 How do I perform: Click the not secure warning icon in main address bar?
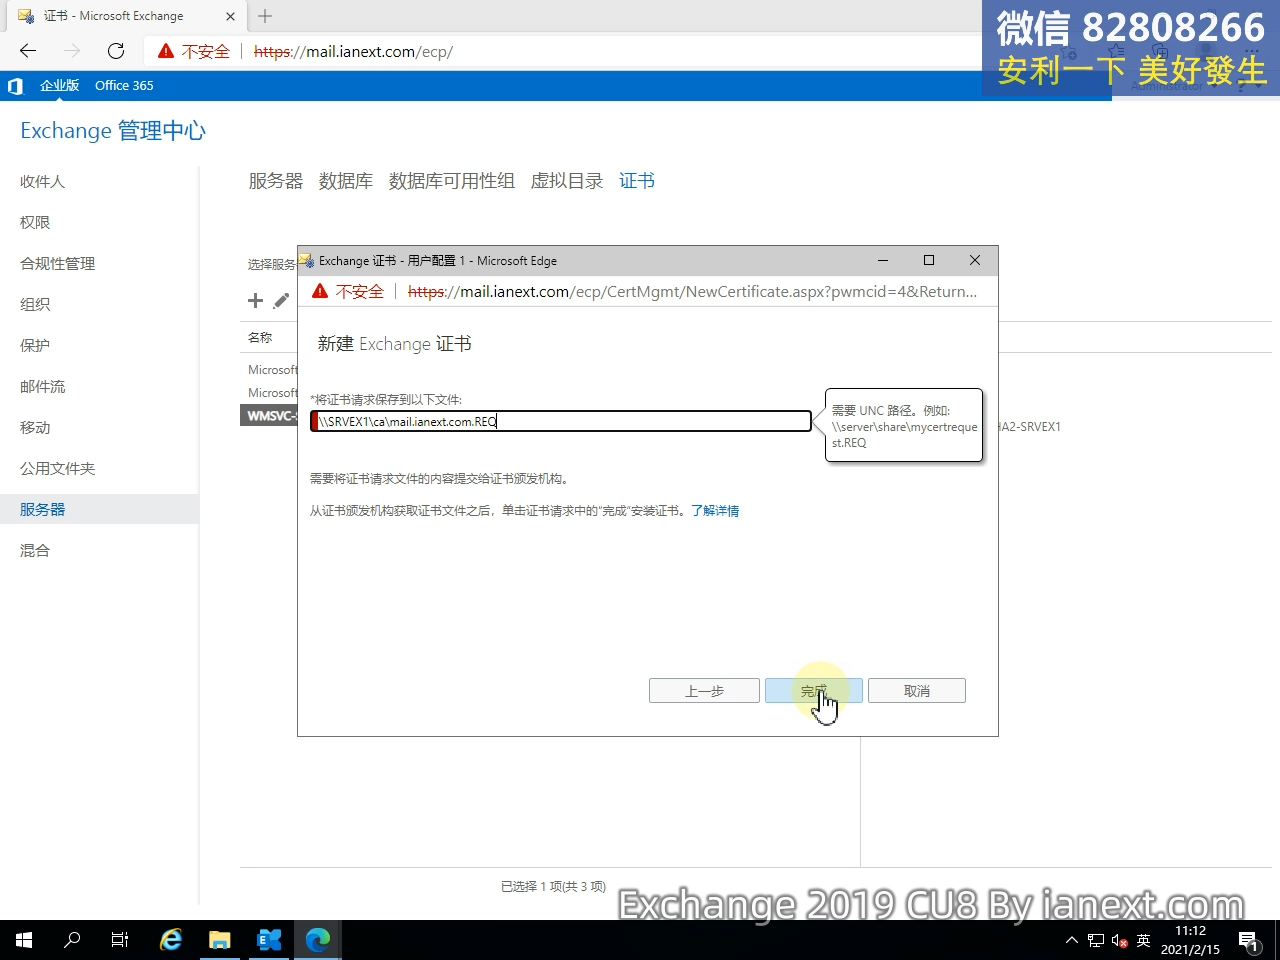pos(166,51)
